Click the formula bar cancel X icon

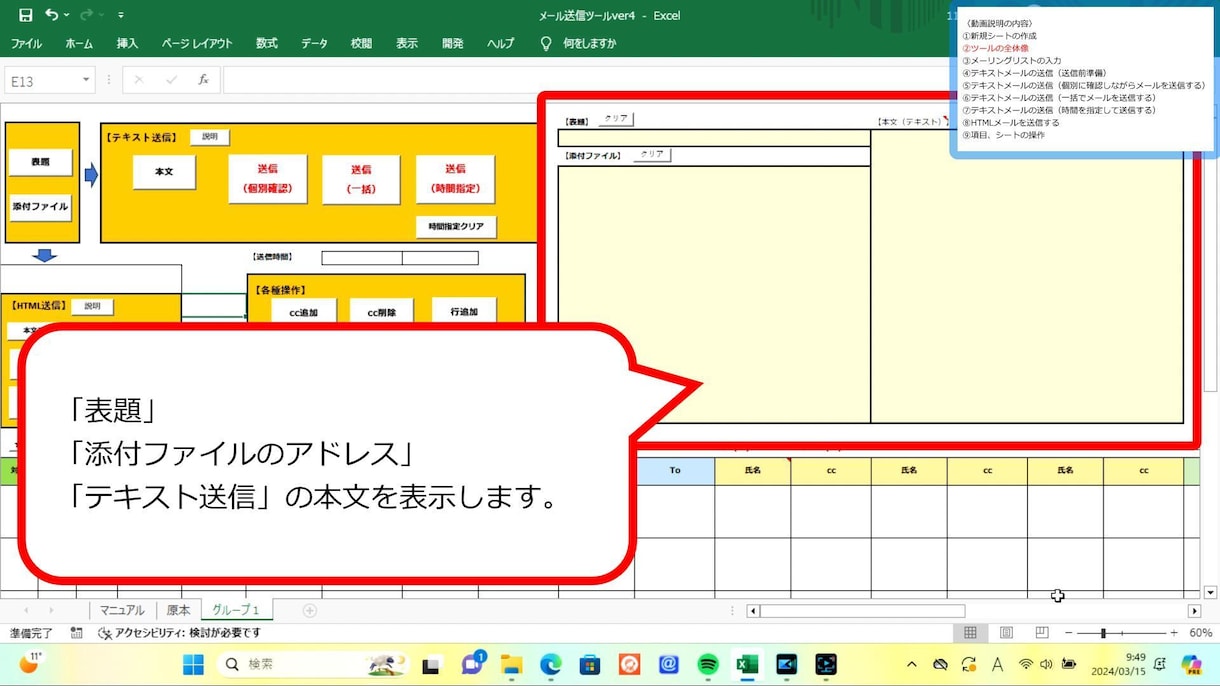[139, 80]
